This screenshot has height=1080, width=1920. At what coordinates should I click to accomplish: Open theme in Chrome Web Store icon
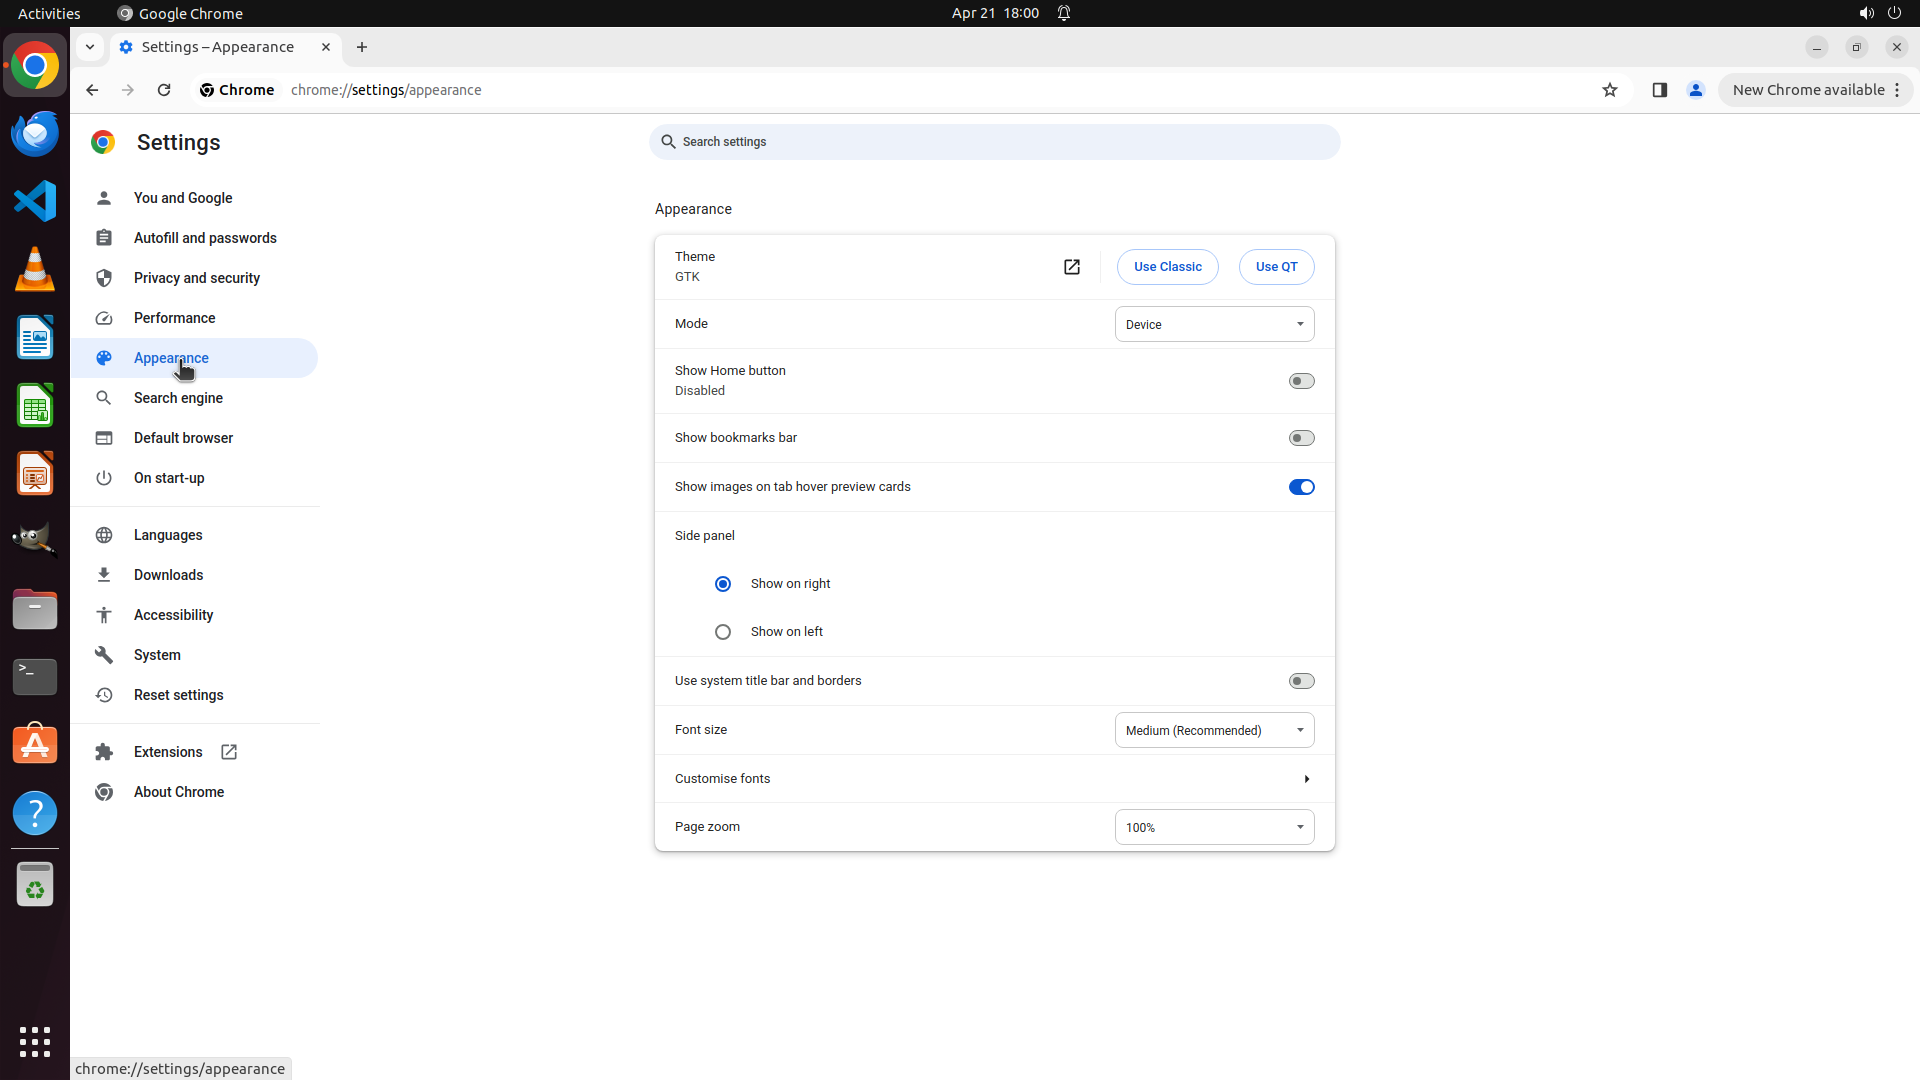pyautogui.click(x=1071, y=267)
